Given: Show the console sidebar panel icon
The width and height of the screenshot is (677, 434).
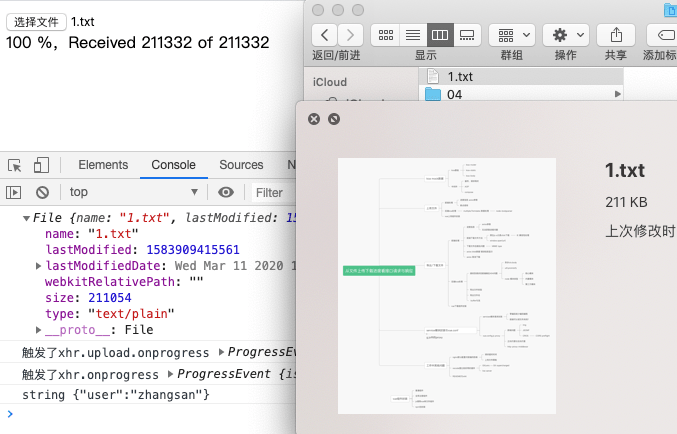Looking at the screenshot, I should point(13,193).
